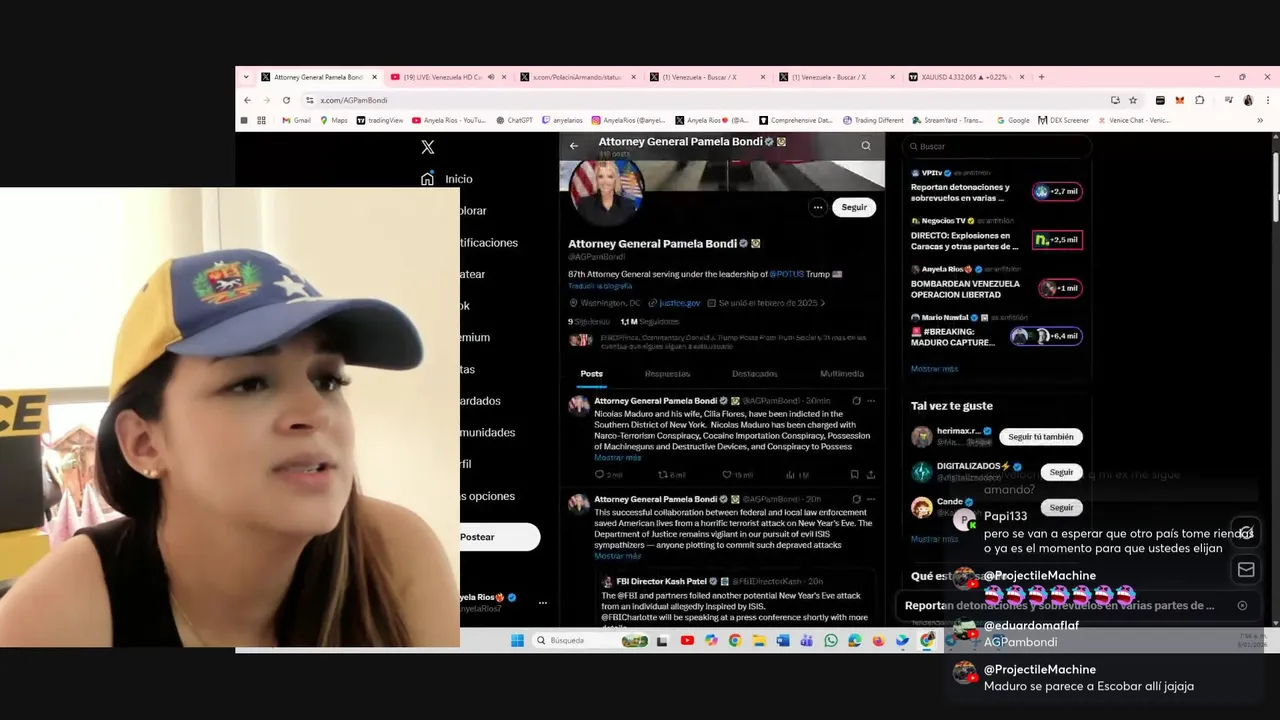Image resolution: width=1280 pixels, height=720 pixels.
Task: Follow Attorney General Pamela Bondi
Action: click(x=854, y=207)
